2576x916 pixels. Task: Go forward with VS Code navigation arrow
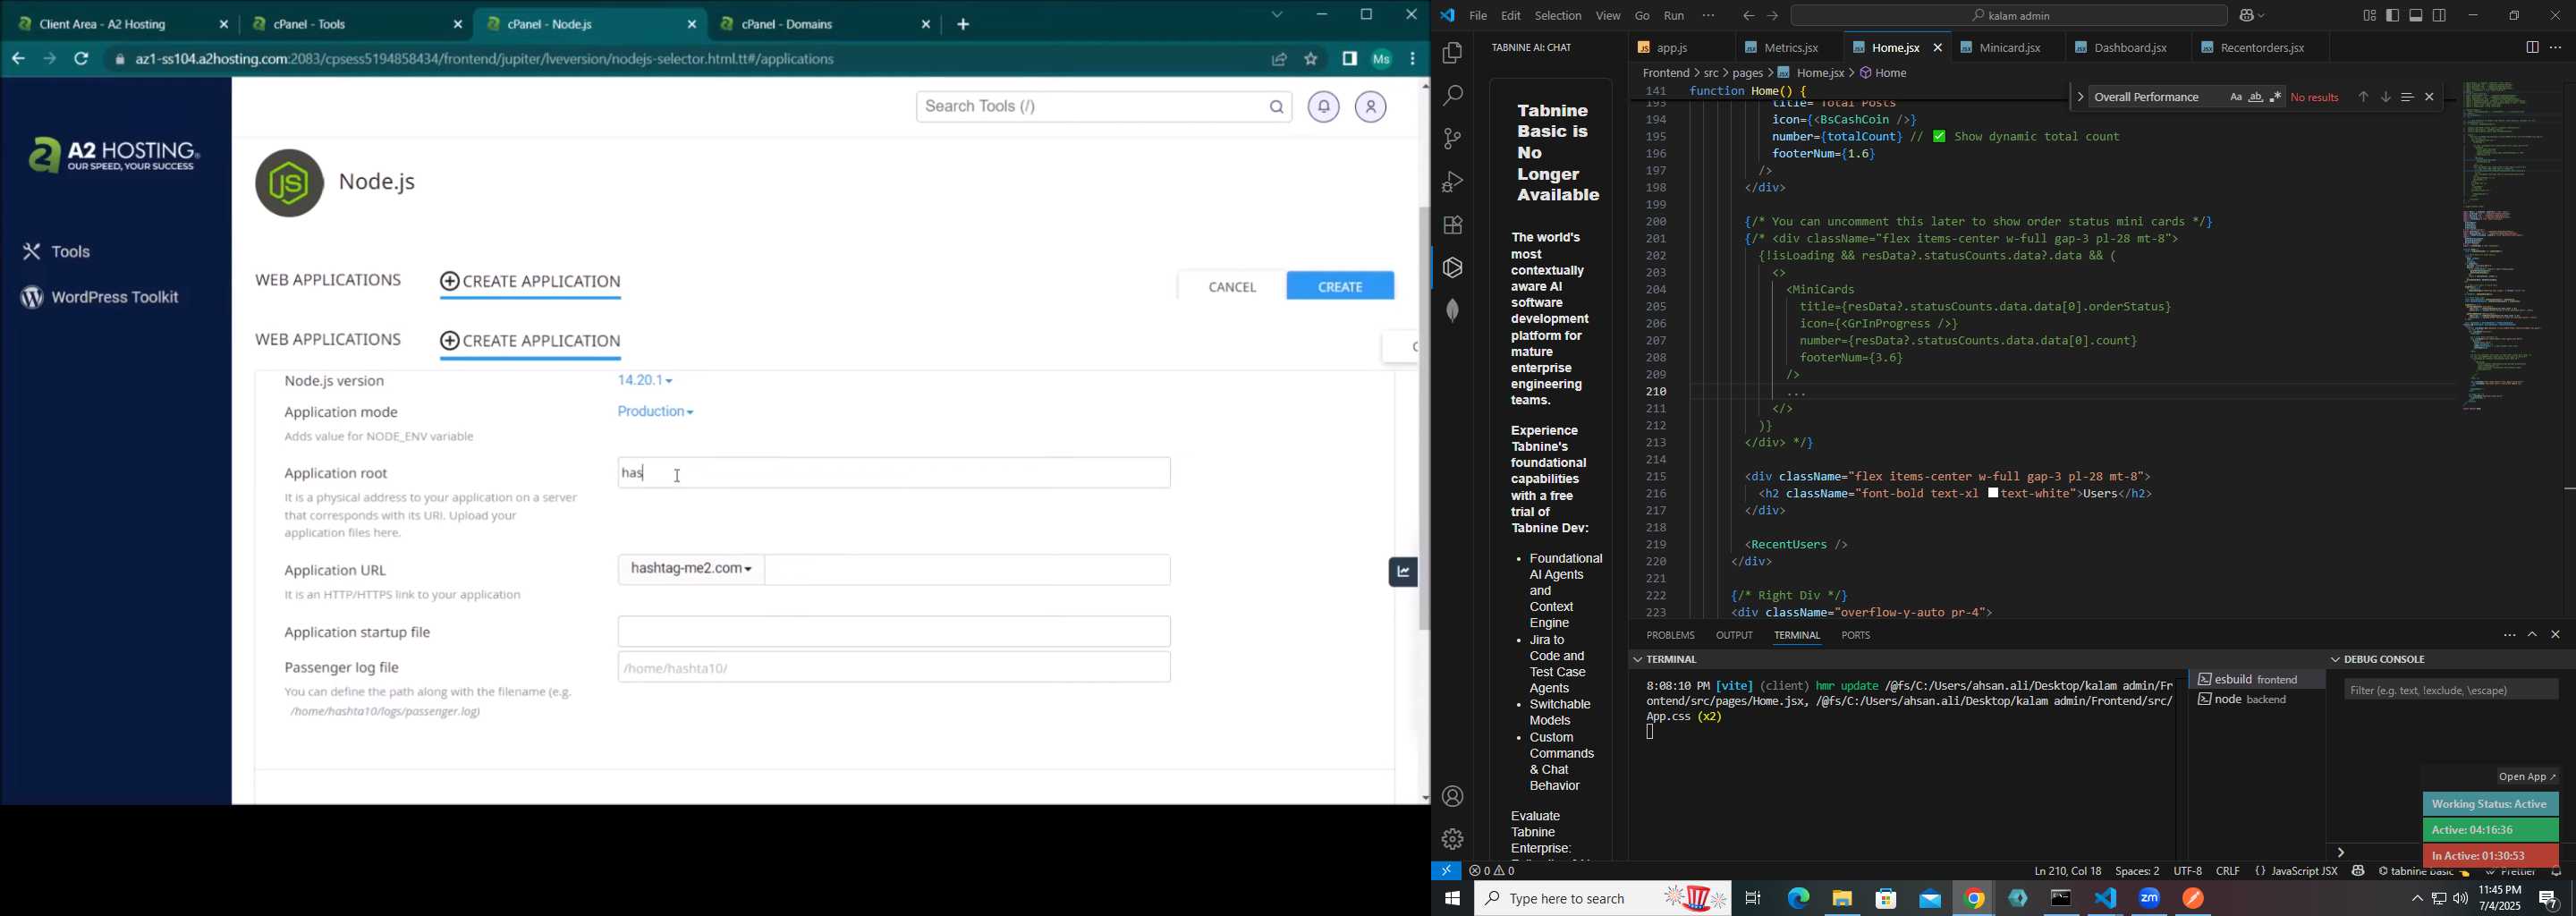(x=1772, y=16)
